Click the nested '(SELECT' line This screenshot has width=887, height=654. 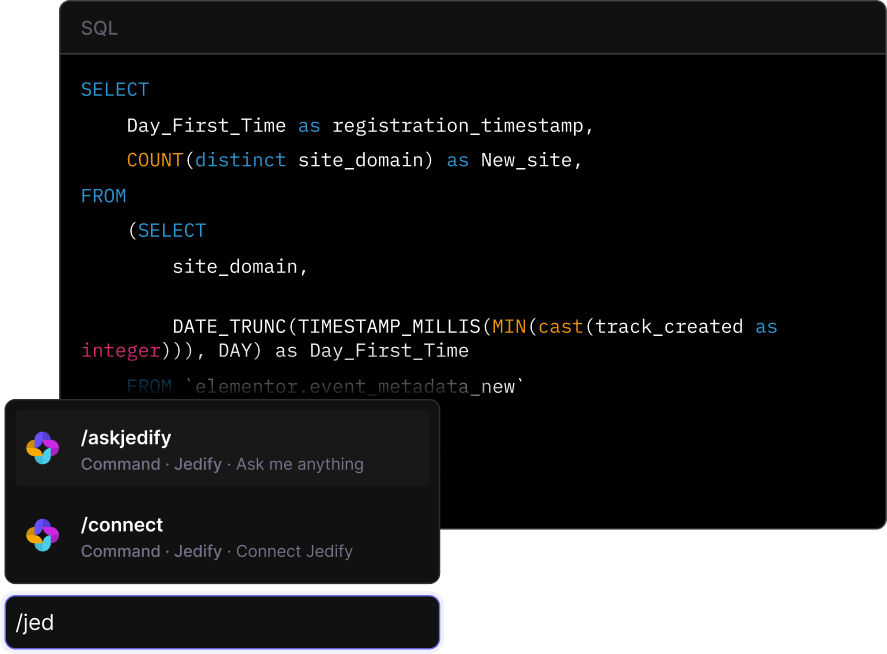167,231
